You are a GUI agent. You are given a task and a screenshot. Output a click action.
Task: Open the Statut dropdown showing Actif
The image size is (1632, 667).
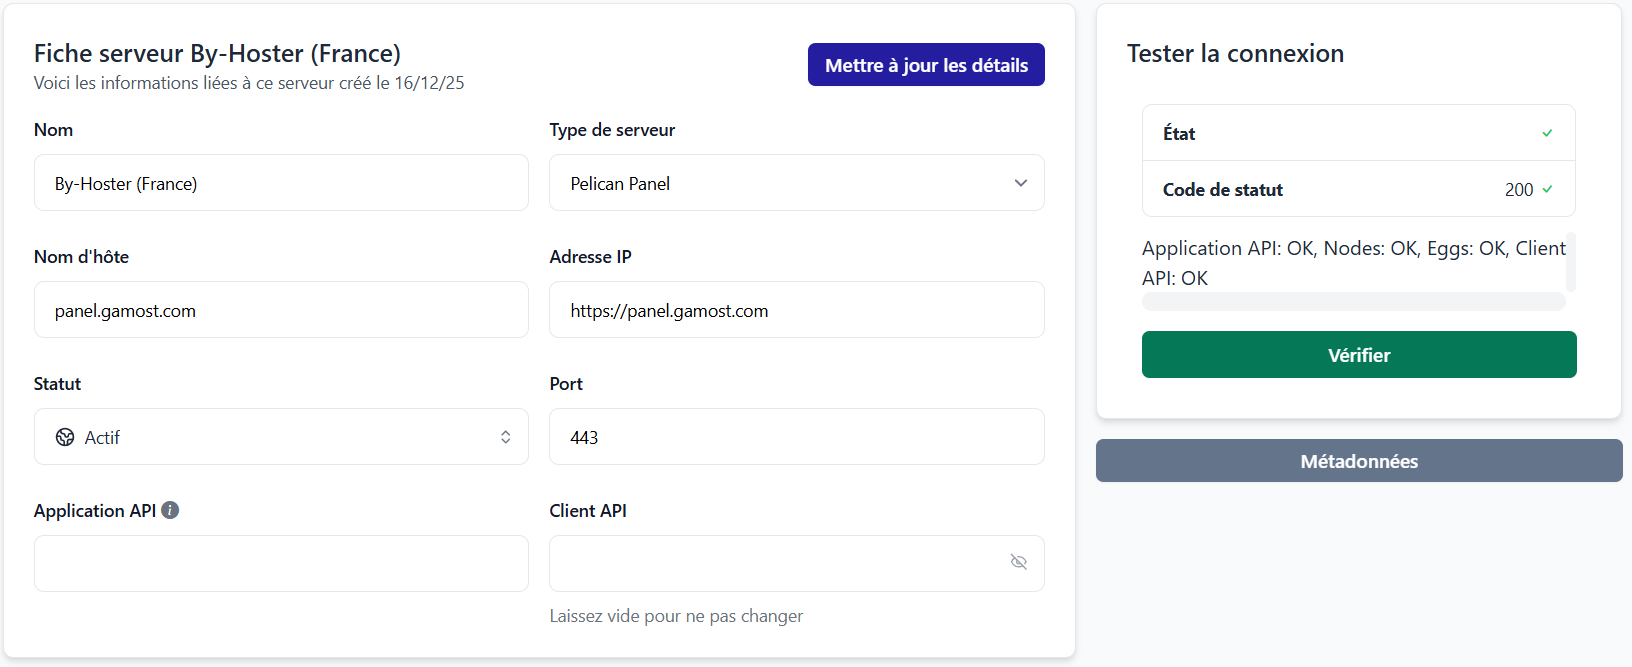tap(281, 437)
